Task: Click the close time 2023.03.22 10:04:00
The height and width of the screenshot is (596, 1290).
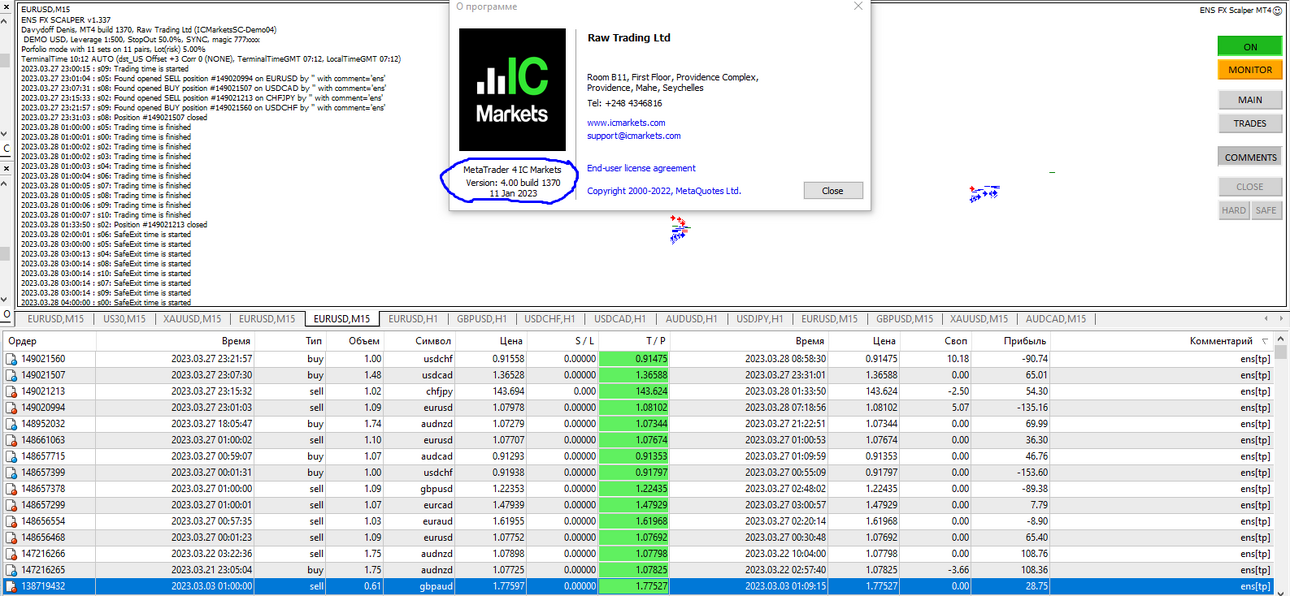Action: (783, 555)
